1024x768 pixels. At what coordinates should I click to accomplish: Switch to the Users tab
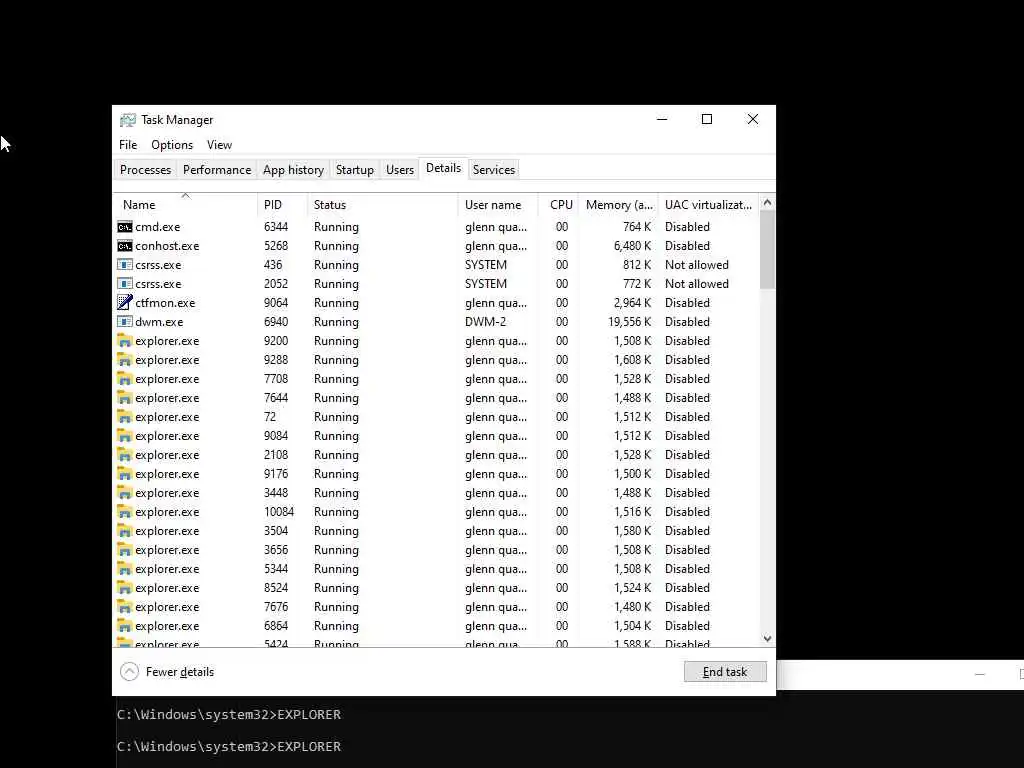[x=400, y=170]
